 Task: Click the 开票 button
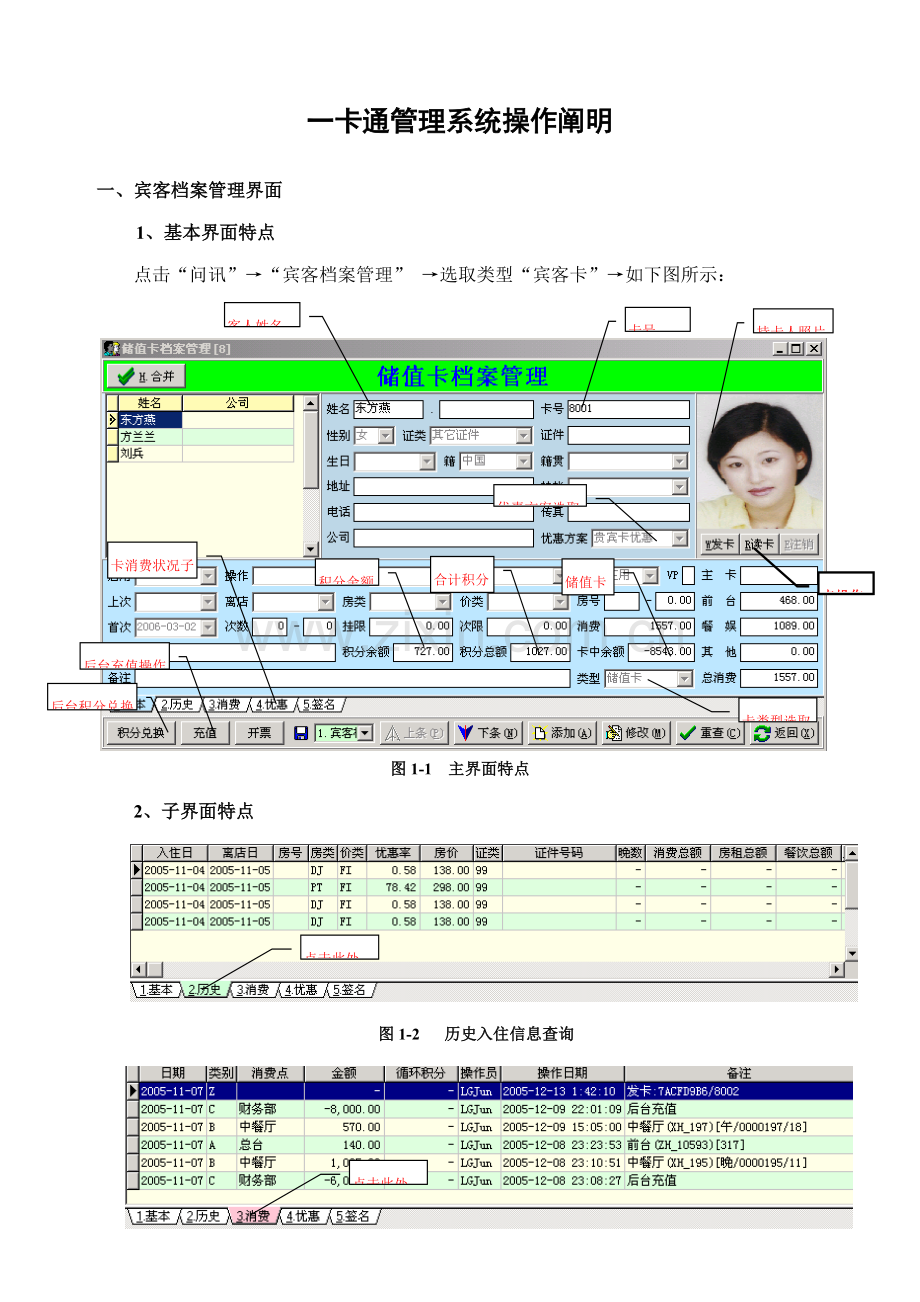click(x=259, y=733)
